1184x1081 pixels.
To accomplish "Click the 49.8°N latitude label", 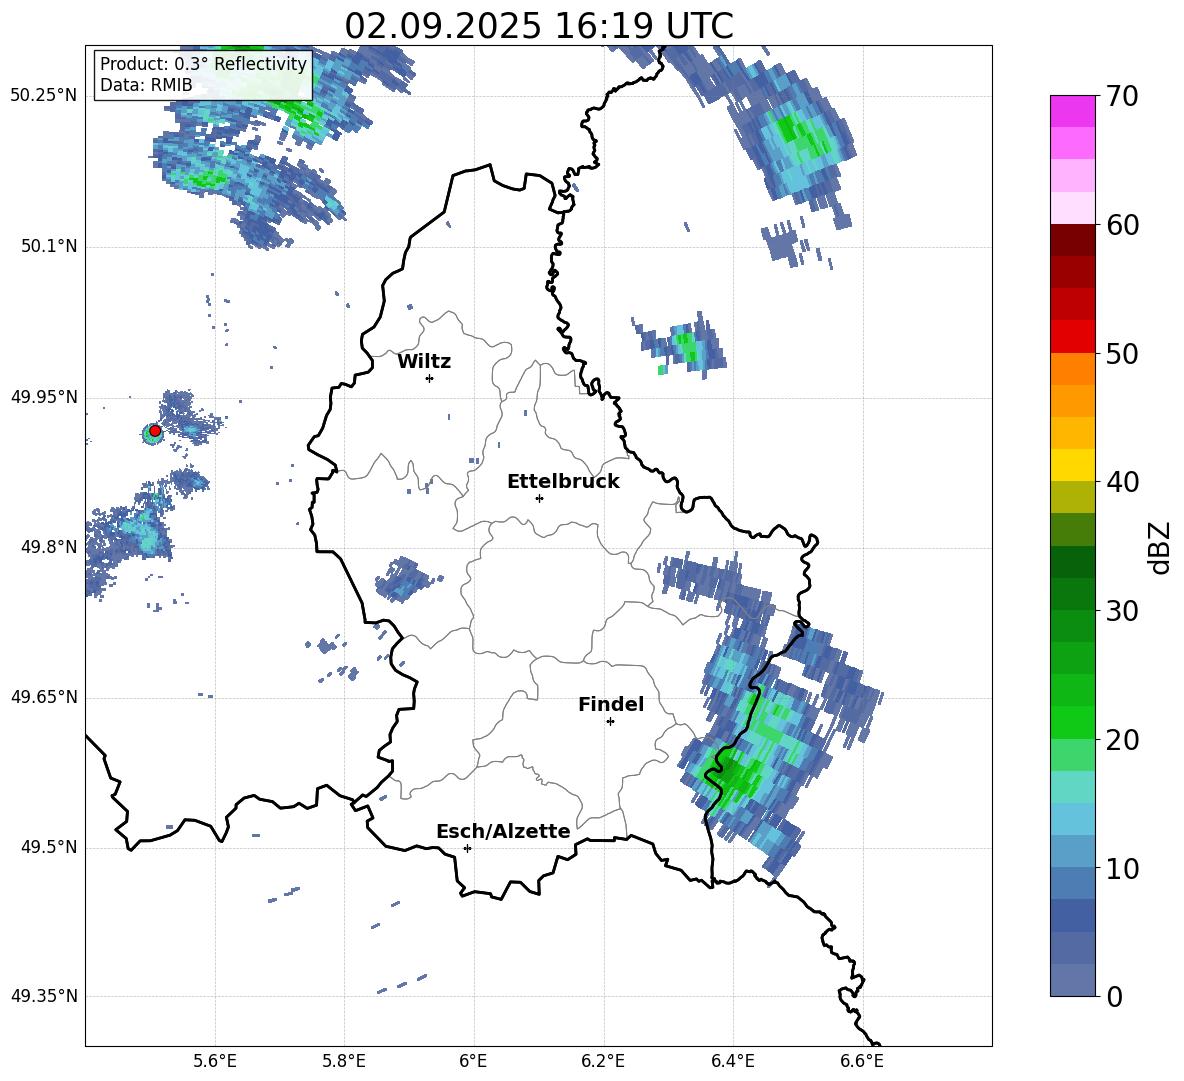I will pos(49,547).
